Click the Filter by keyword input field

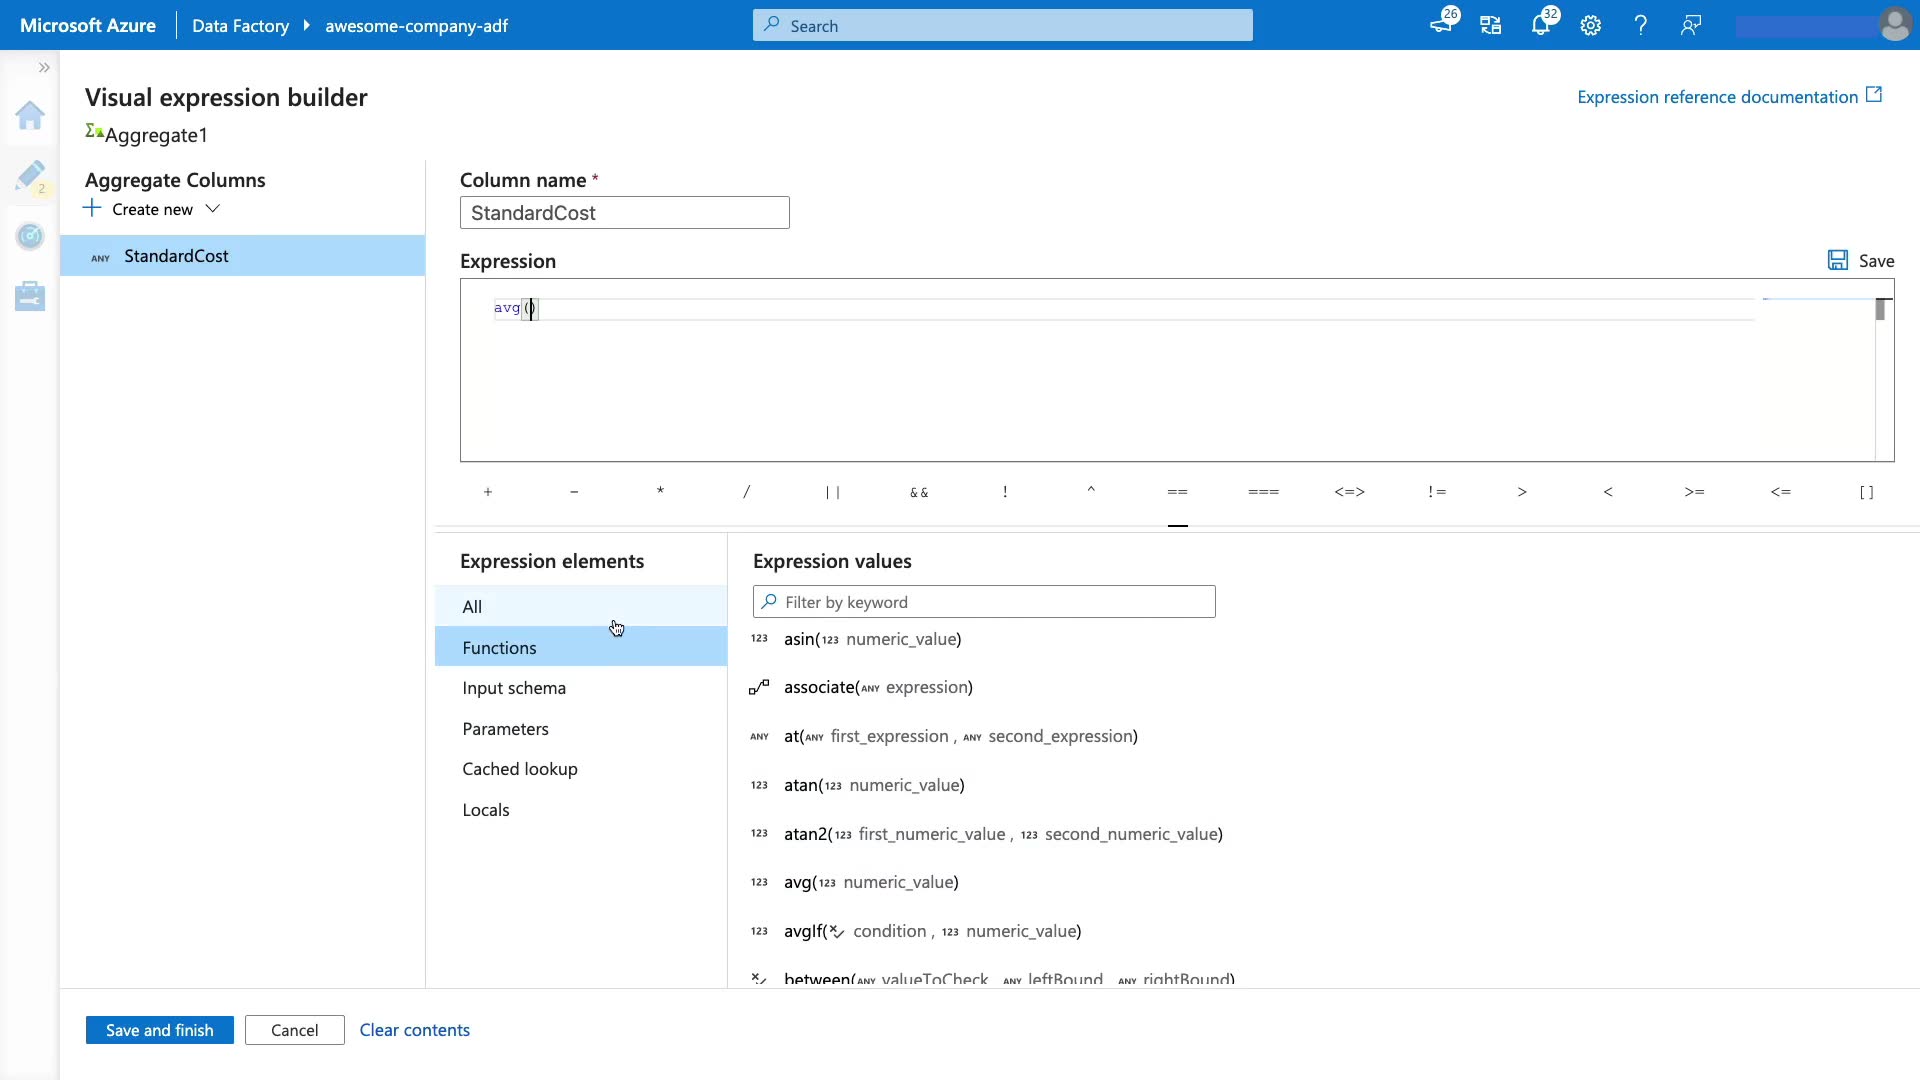pos(995,602)
